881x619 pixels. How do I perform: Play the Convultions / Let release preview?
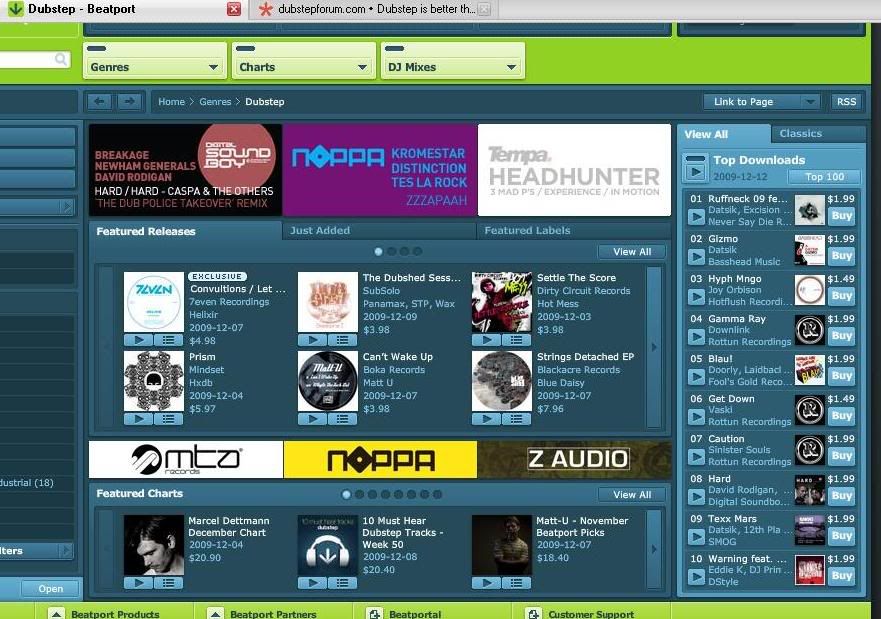pos(139,340)
